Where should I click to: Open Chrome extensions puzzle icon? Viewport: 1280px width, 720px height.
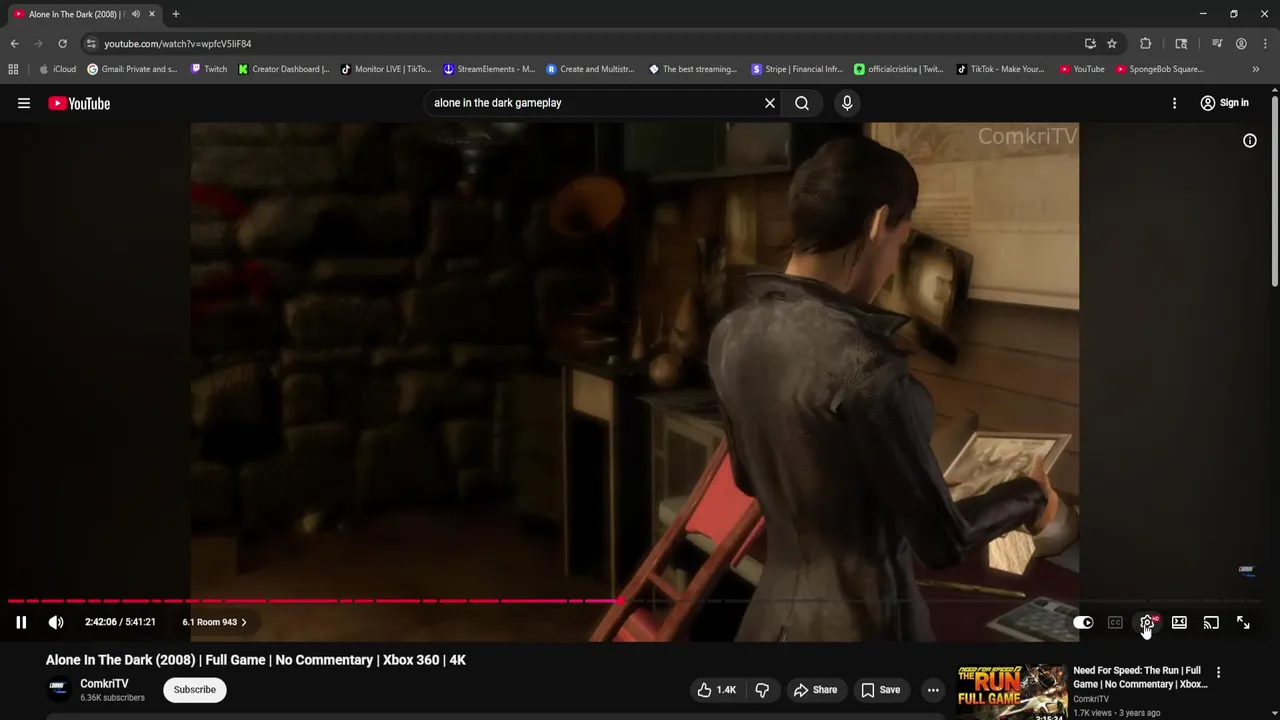point(1146,44)
